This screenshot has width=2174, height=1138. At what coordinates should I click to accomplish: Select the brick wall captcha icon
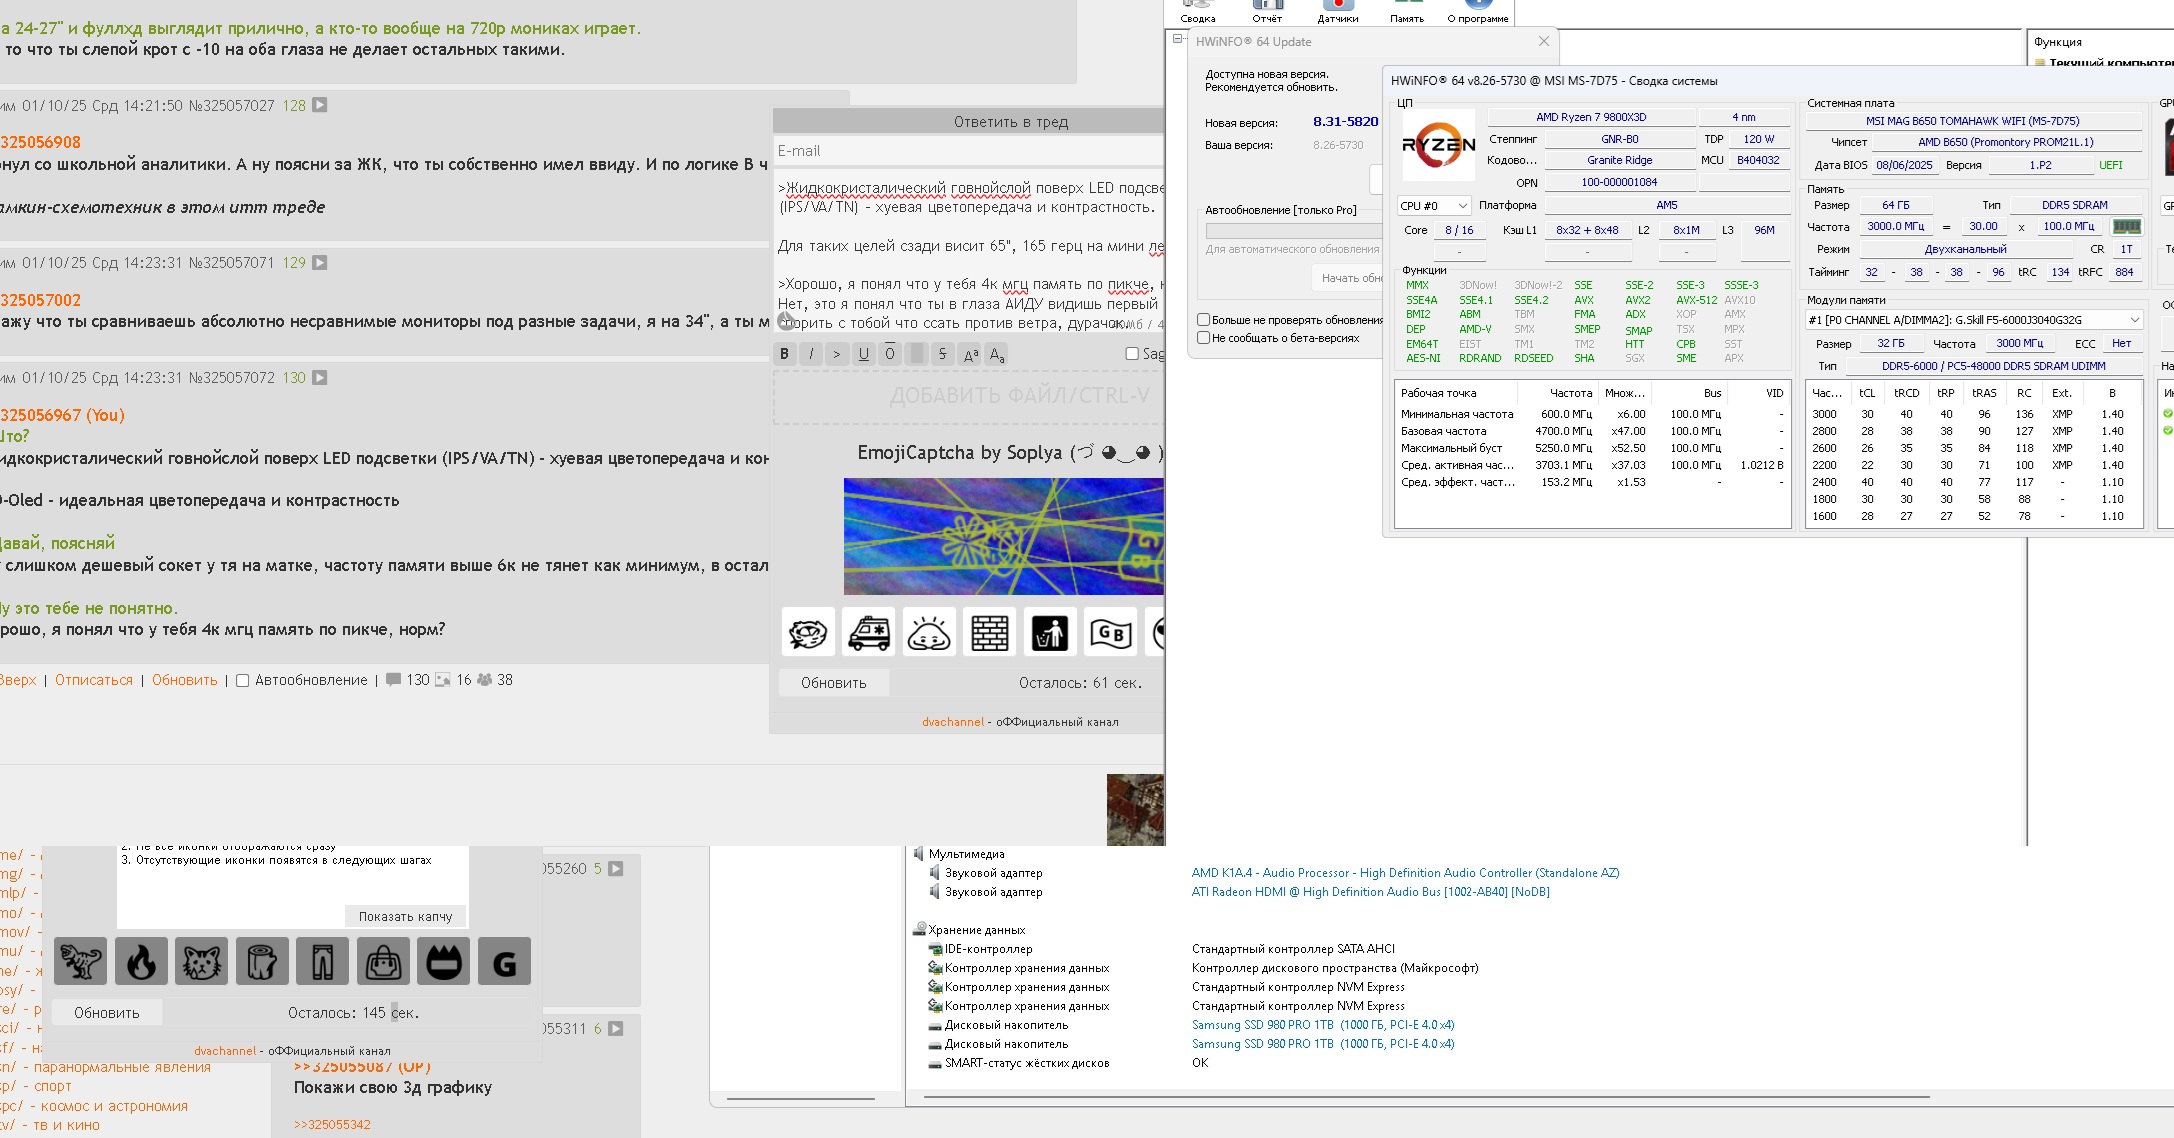989,632
